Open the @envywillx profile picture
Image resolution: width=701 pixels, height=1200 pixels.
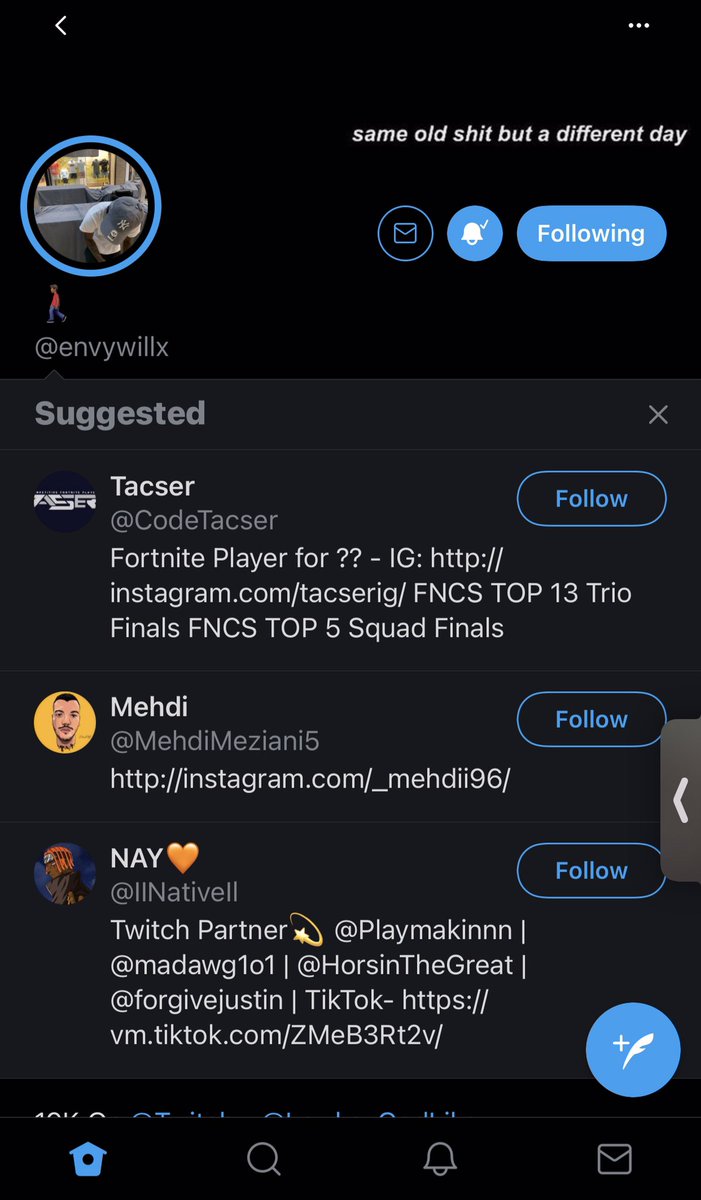[x=91, y=207]
